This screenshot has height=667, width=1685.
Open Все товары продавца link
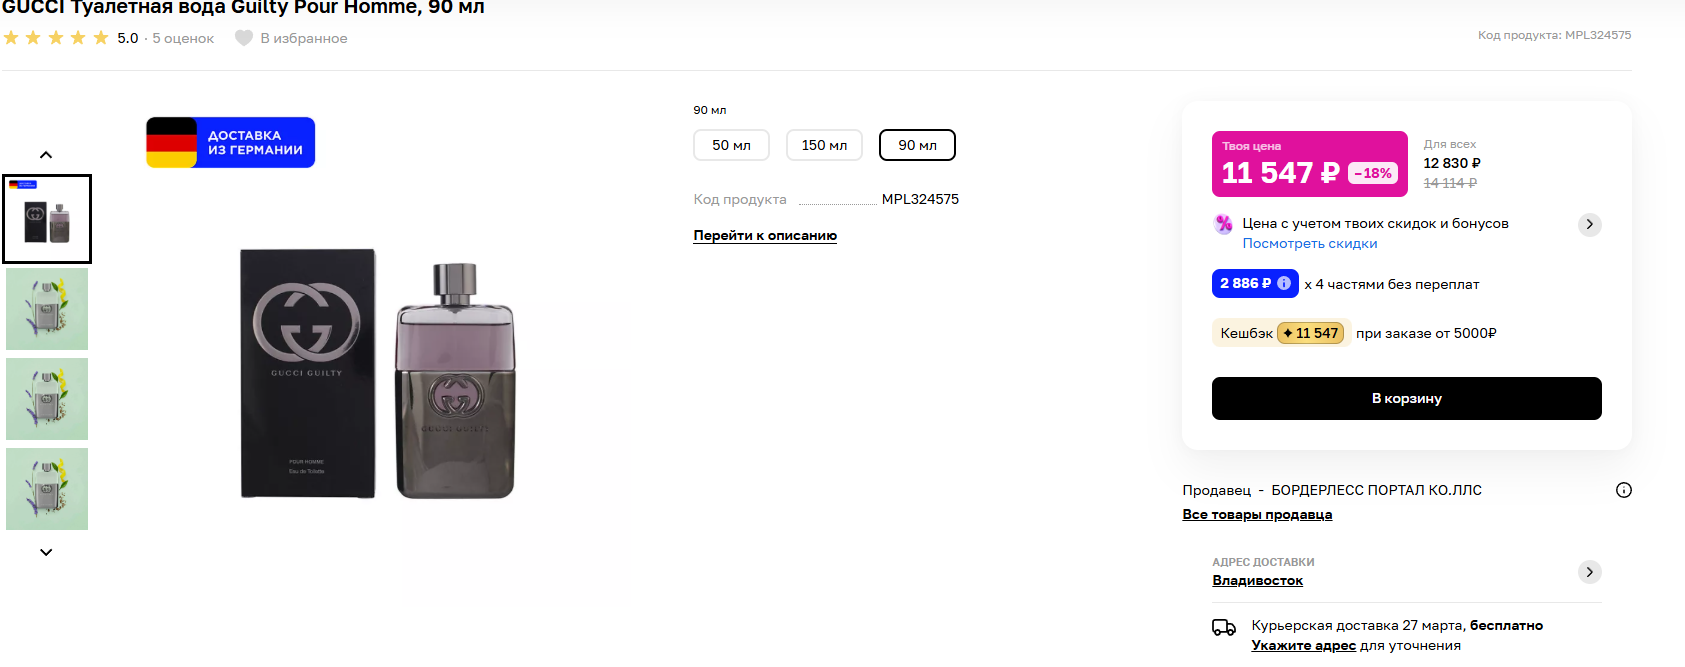pyautogui.click(x=1257, y=514)
